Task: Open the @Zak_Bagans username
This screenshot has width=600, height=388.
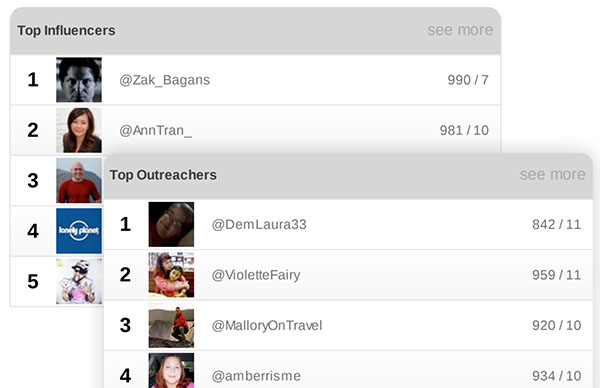Action: tap(165, 80)
